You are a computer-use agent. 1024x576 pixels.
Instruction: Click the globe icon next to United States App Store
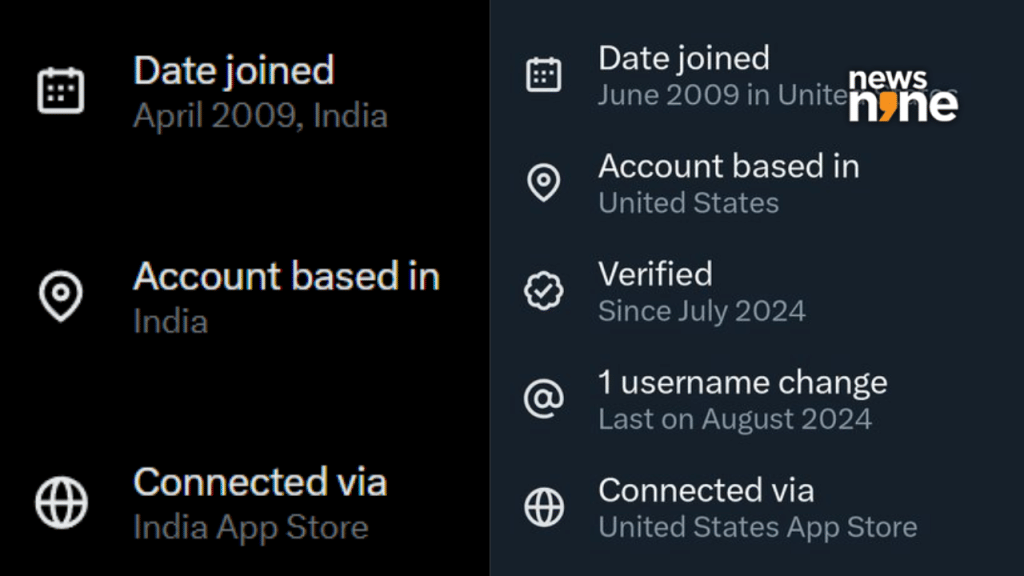point(543,506)
